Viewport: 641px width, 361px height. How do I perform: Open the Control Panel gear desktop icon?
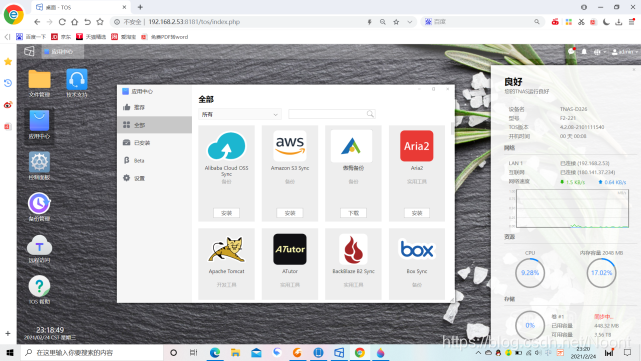39,162
